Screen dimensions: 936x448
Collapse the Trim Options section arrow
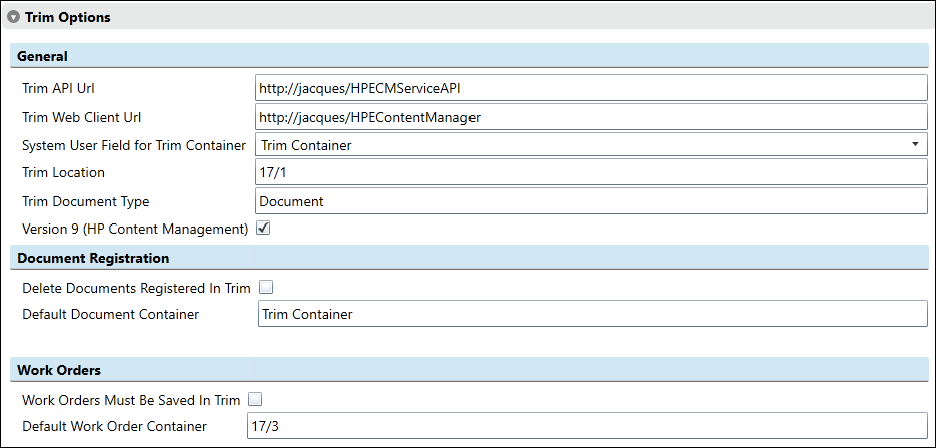14,17
